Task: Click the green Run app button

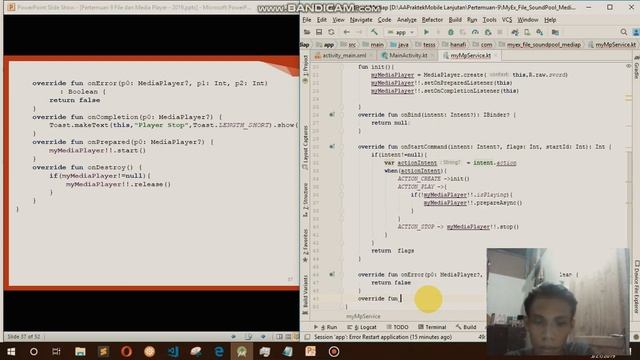Action: click(426, 32)
